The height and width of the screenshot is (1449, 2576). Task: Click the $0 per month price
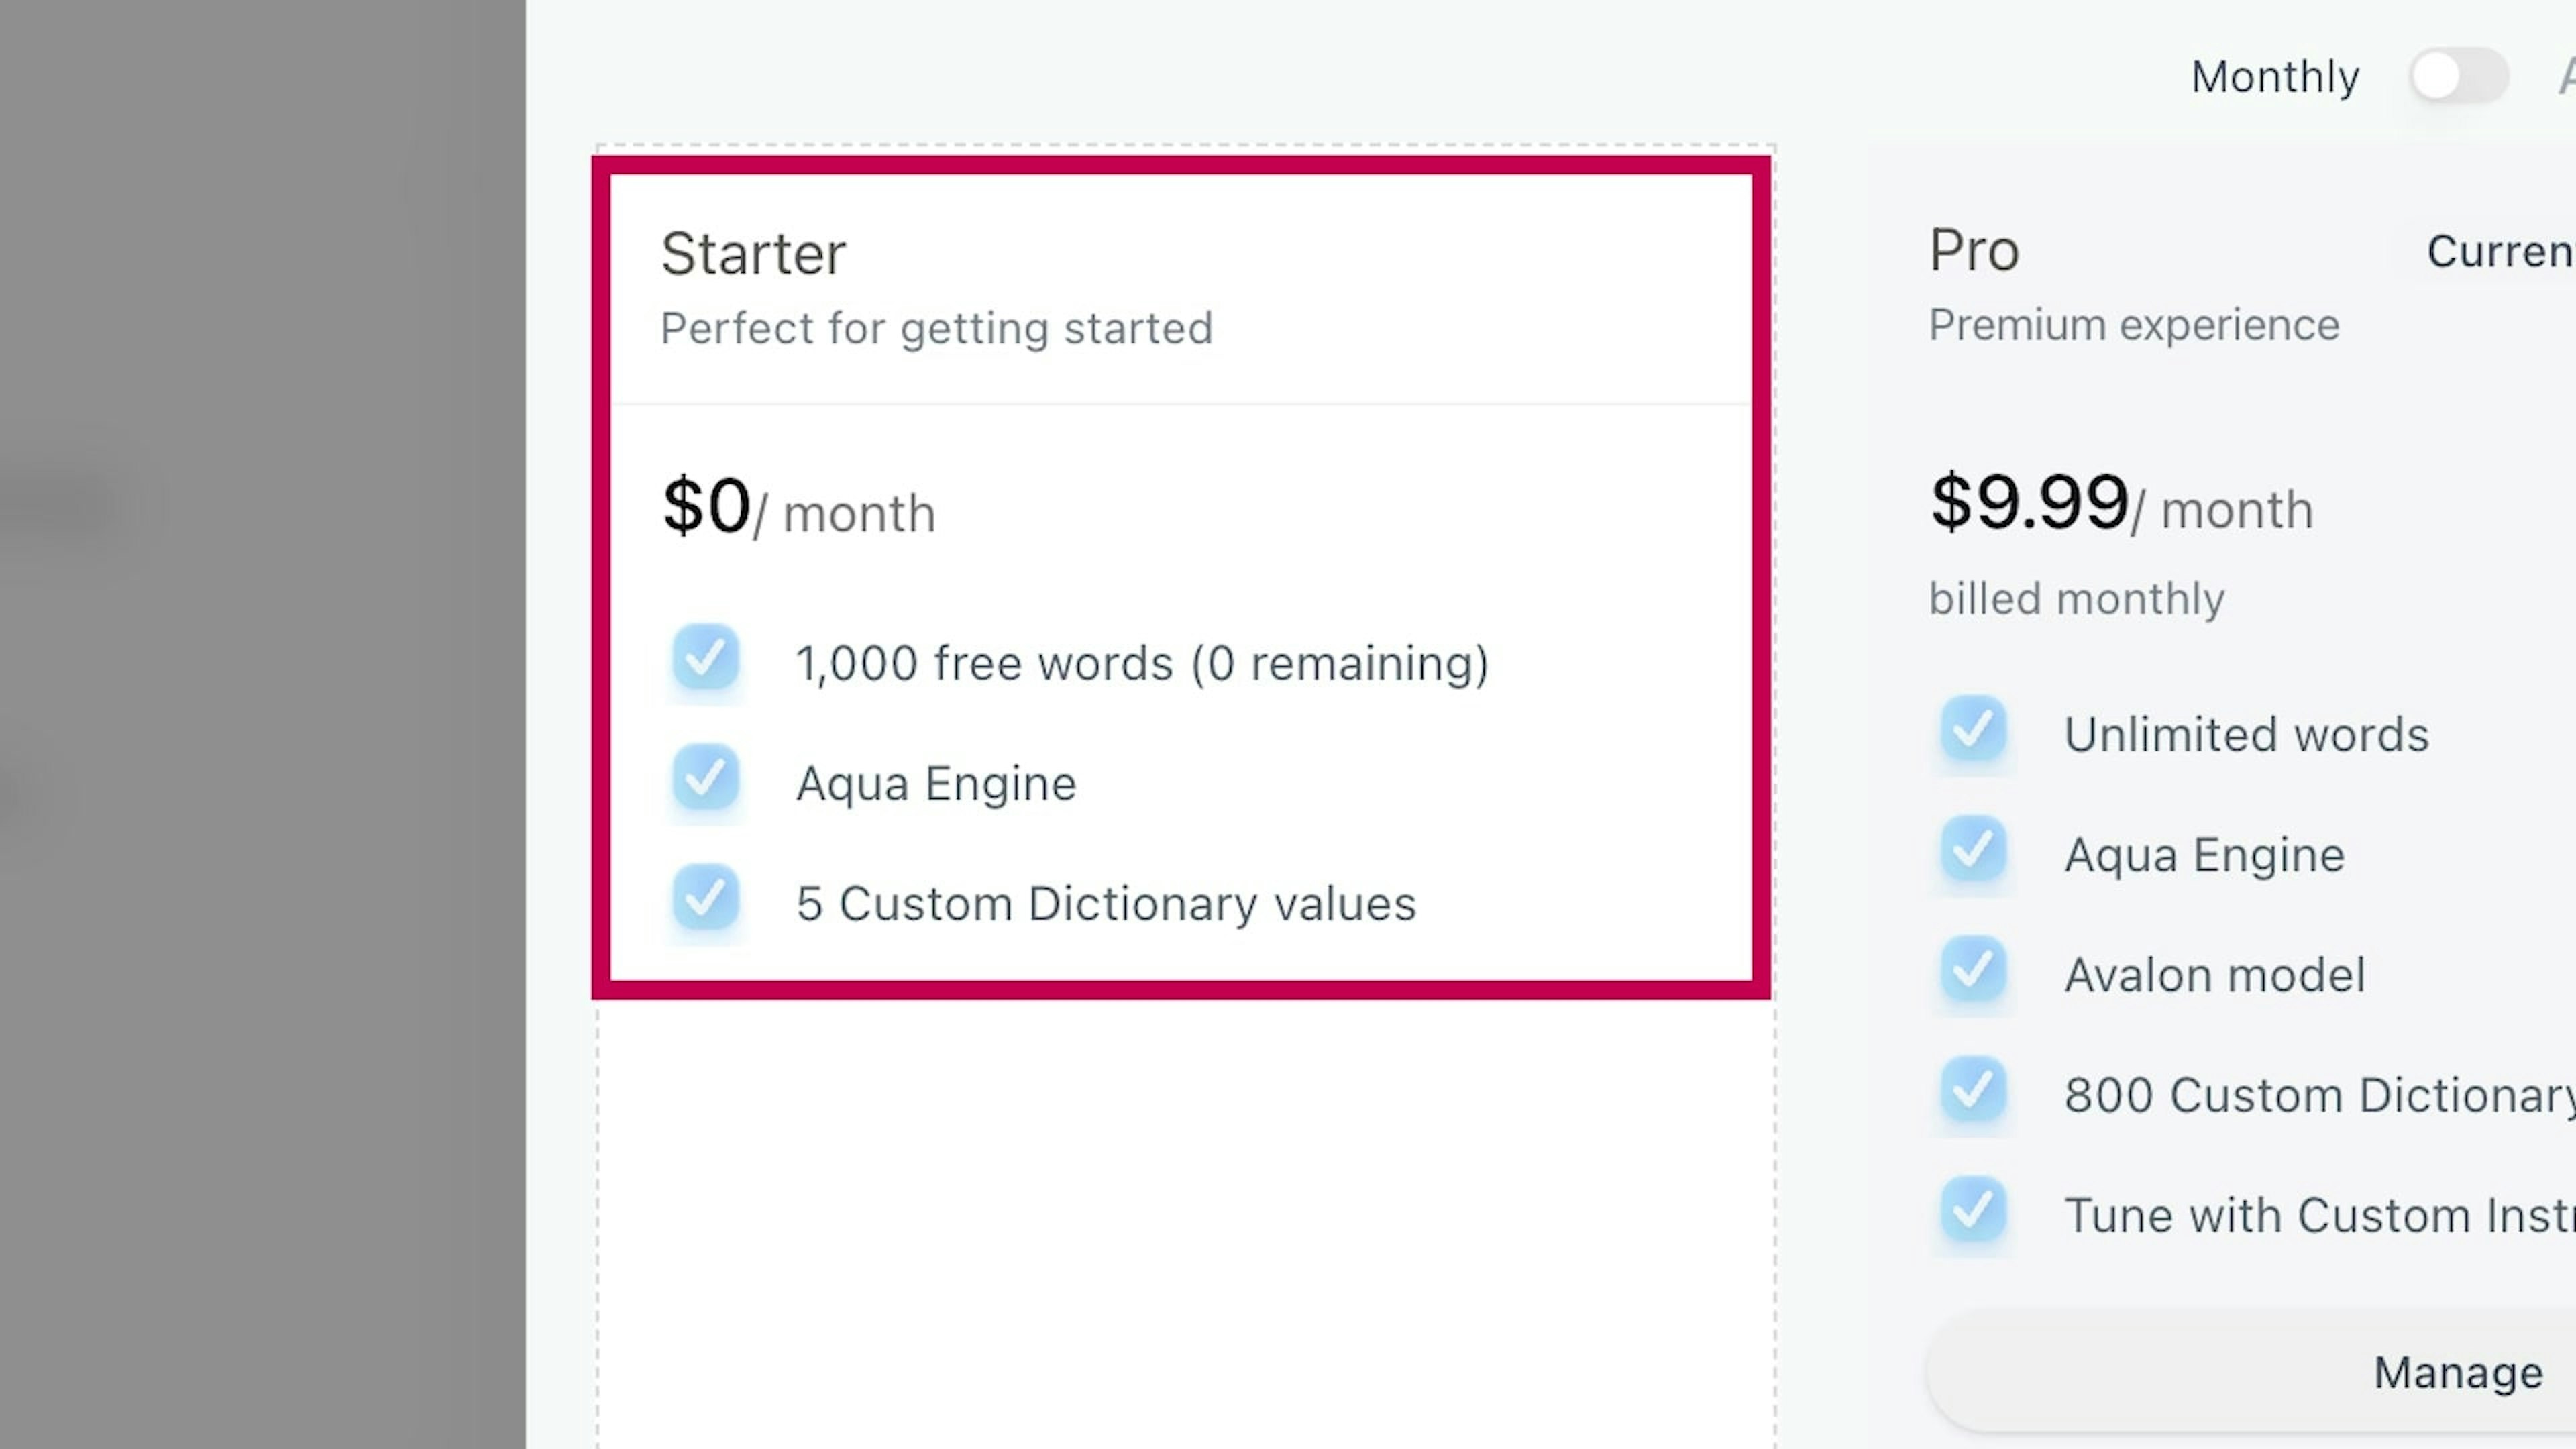[x=798, y=507]
